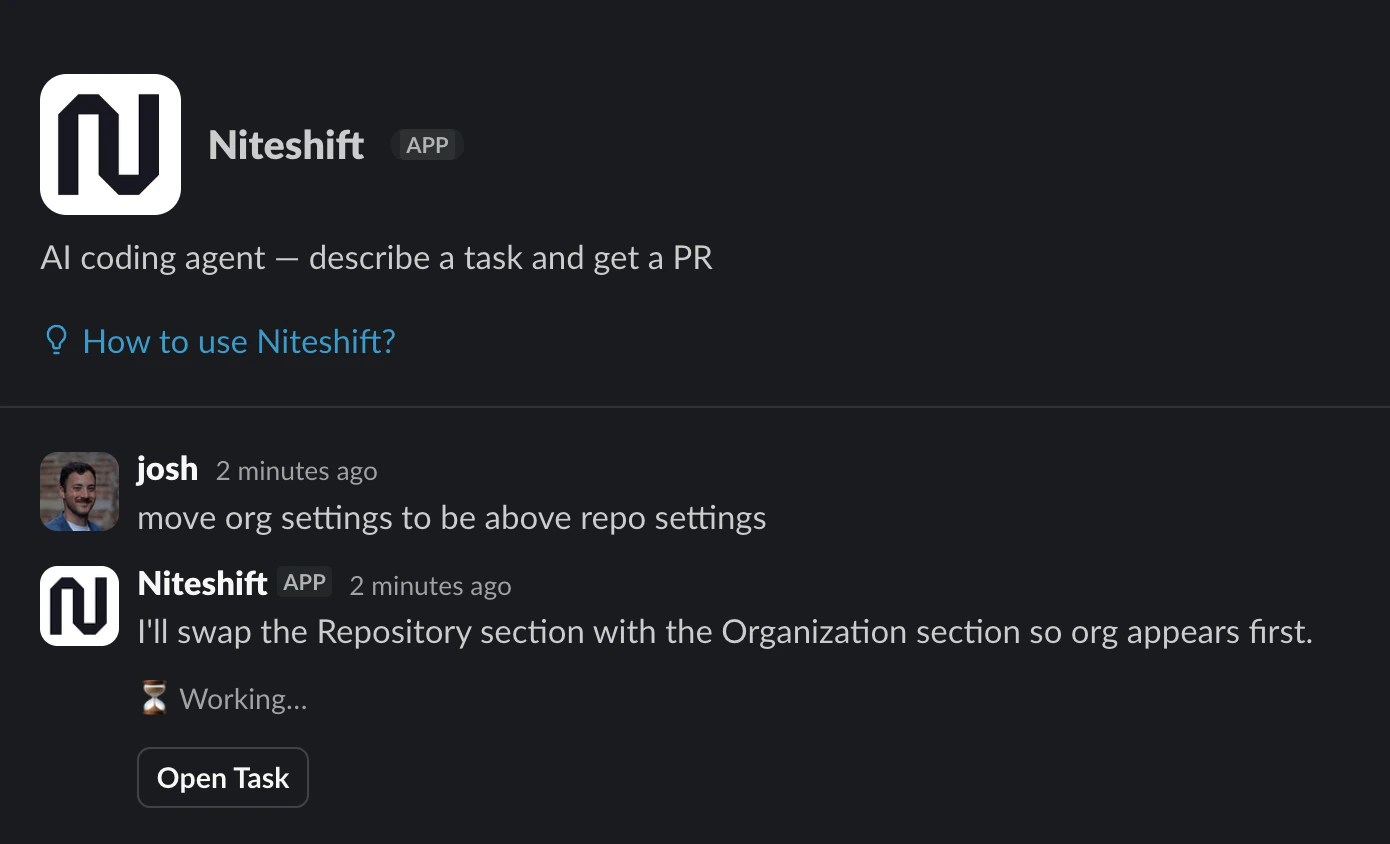Click the large Niteshift app logo

click(110, 144)
